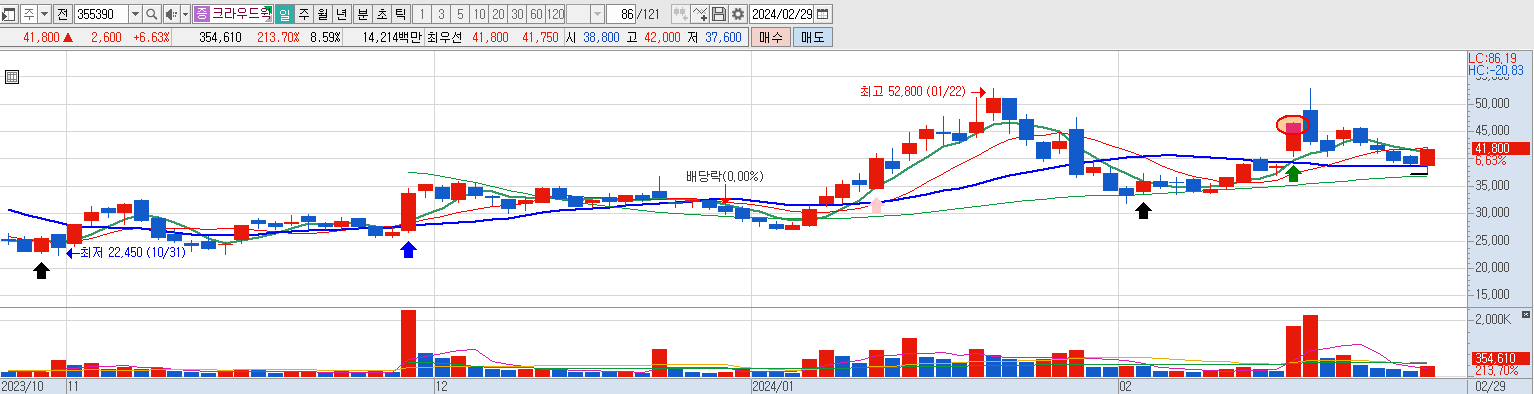
Task: Click the red 매수 buy button
Action: click(x=771, y=37)
